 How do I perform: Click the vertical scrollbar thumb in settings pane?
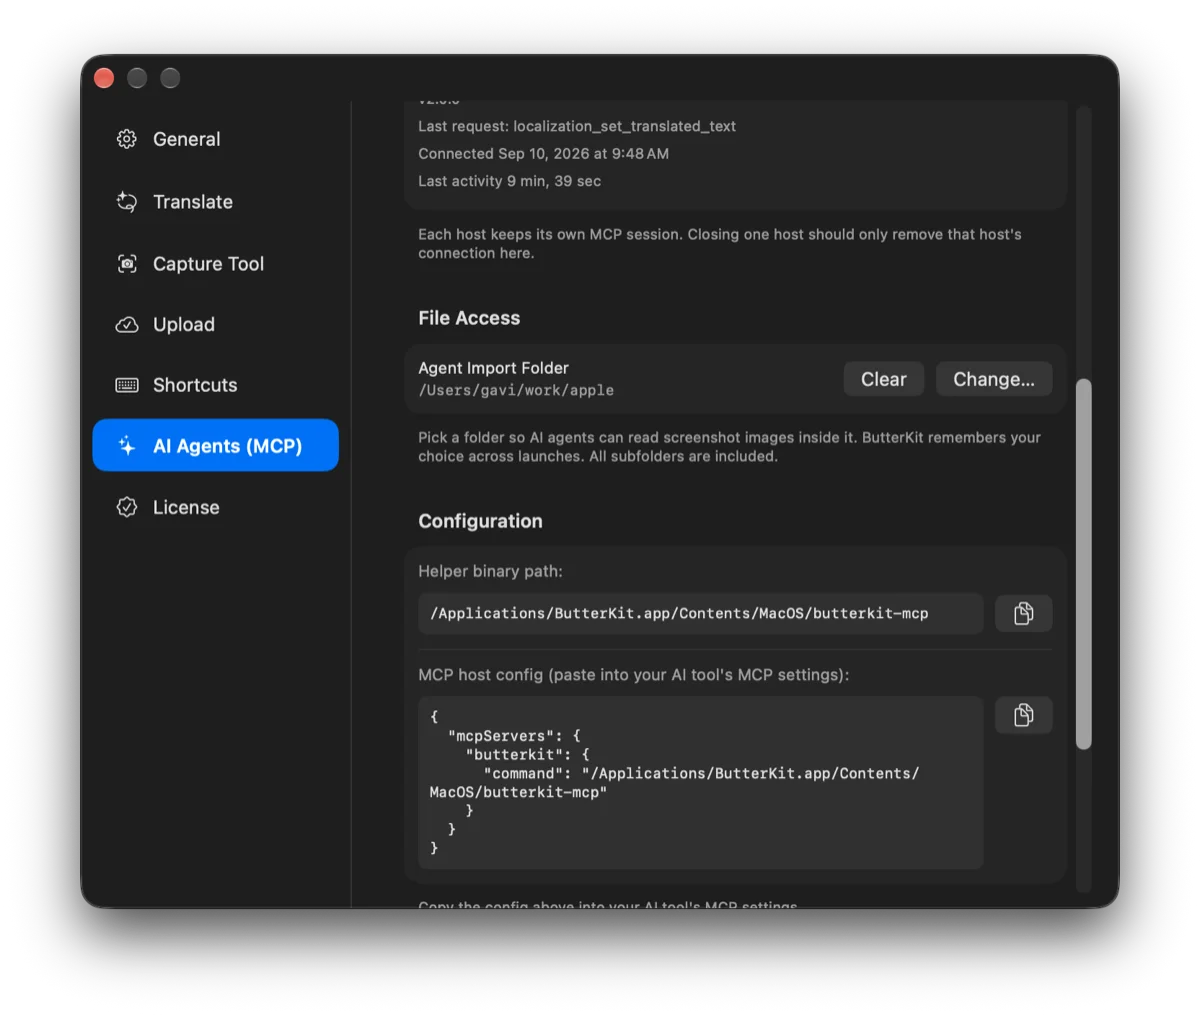tap(1083, 564)
